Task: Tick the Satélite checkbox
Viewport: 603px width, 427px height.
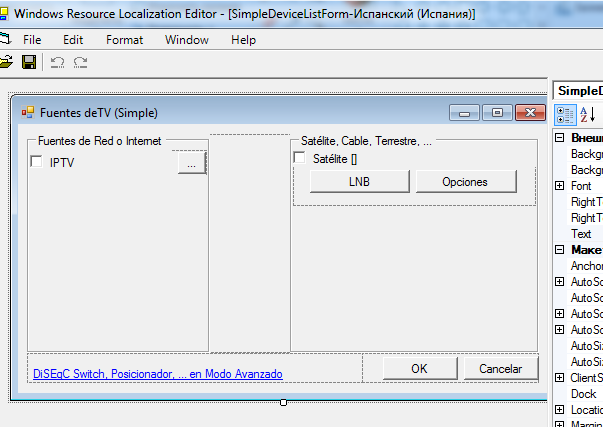Action: click(x=299, y=158)
